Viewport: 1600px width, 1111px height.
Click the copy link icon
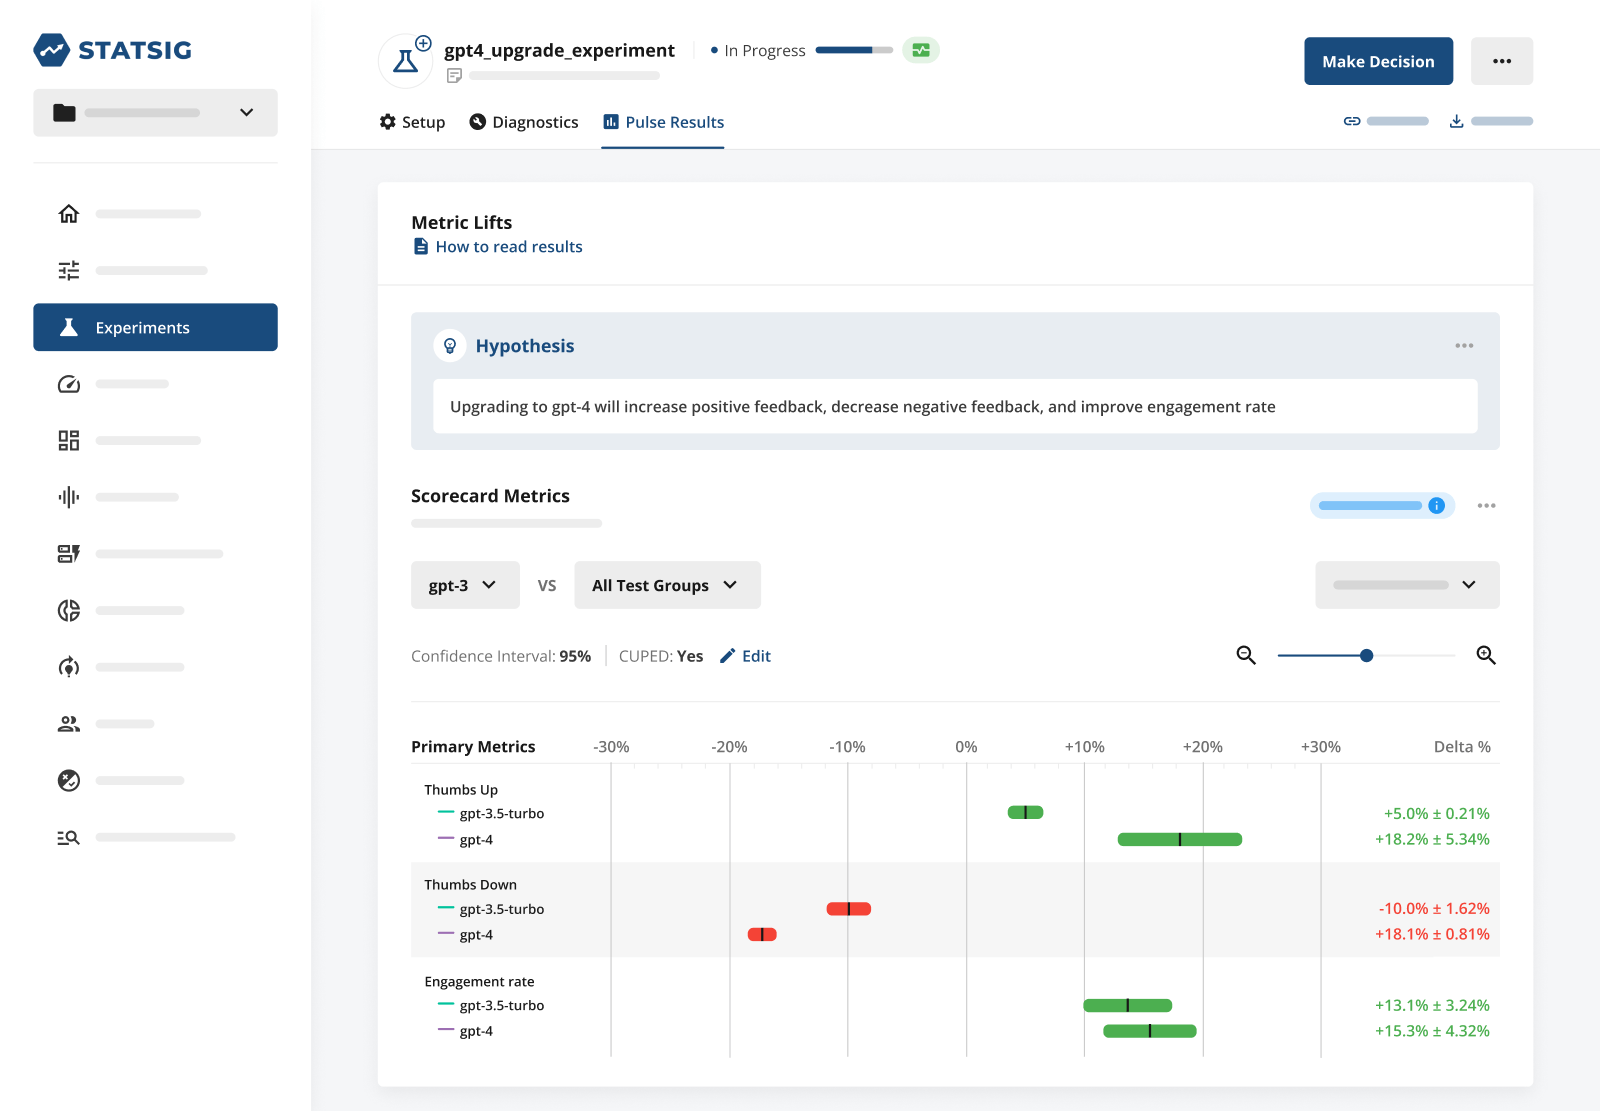point(1352,121)
